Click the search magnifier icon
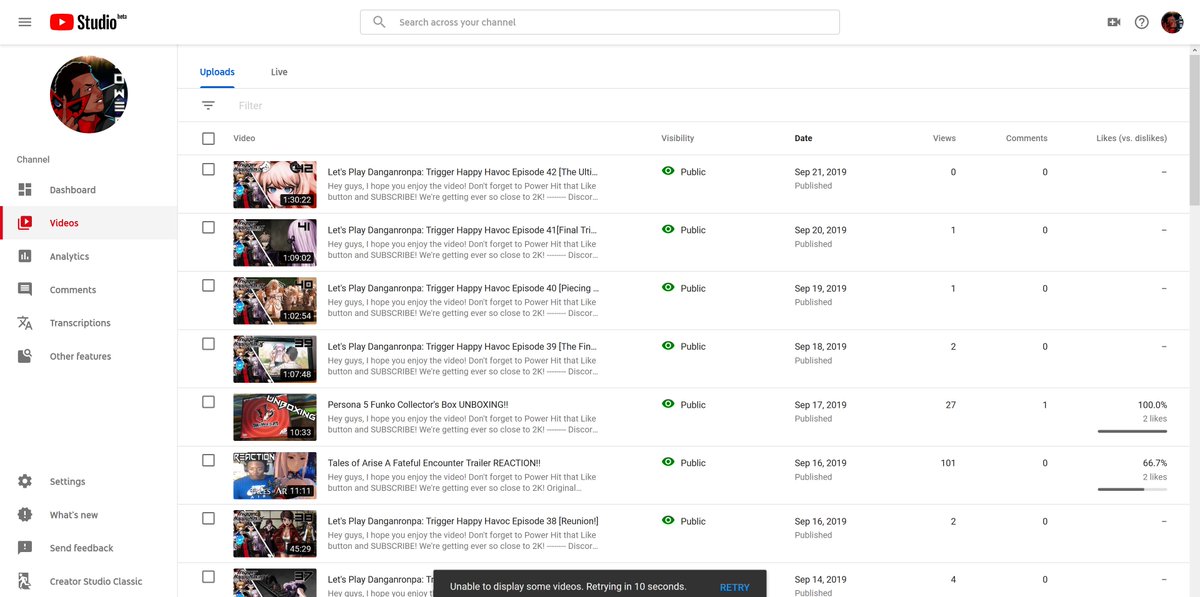Screen dimensions: 1200x597 [379, 22]
